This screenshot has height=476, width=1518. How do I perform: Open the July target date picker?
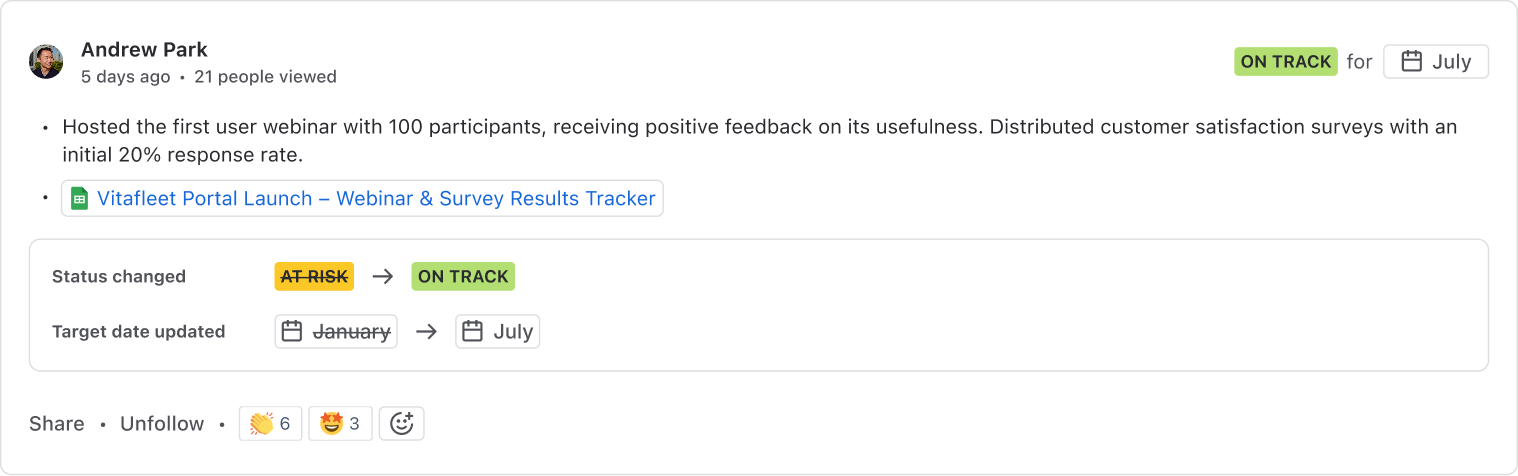(x=1436, y=62)
